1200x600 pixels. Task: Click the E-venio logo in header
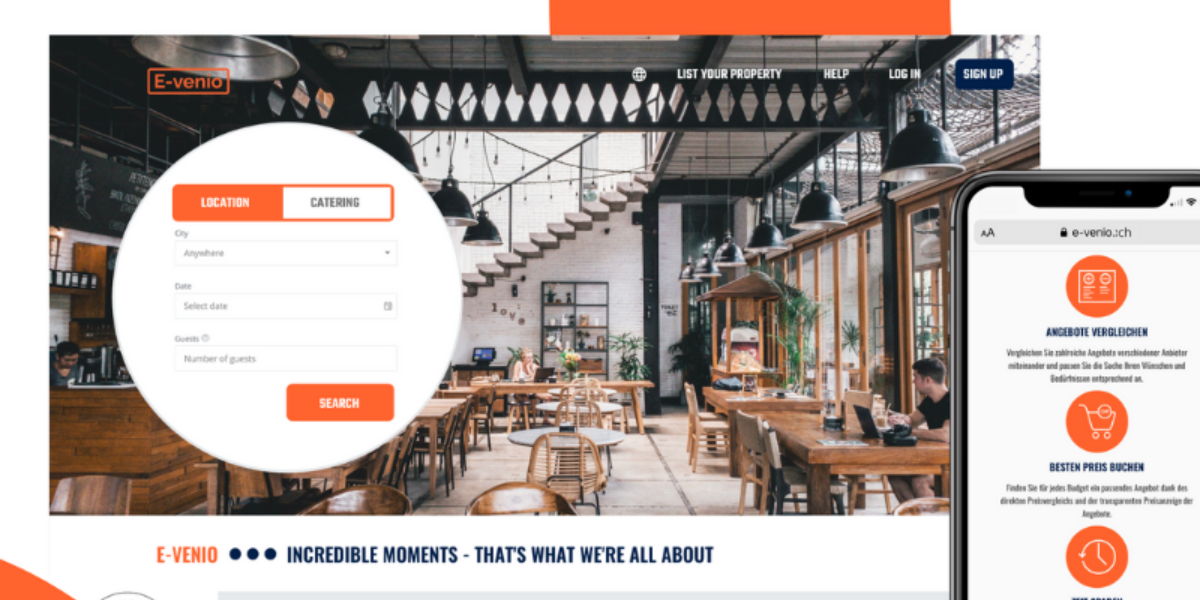pos(188,81)
